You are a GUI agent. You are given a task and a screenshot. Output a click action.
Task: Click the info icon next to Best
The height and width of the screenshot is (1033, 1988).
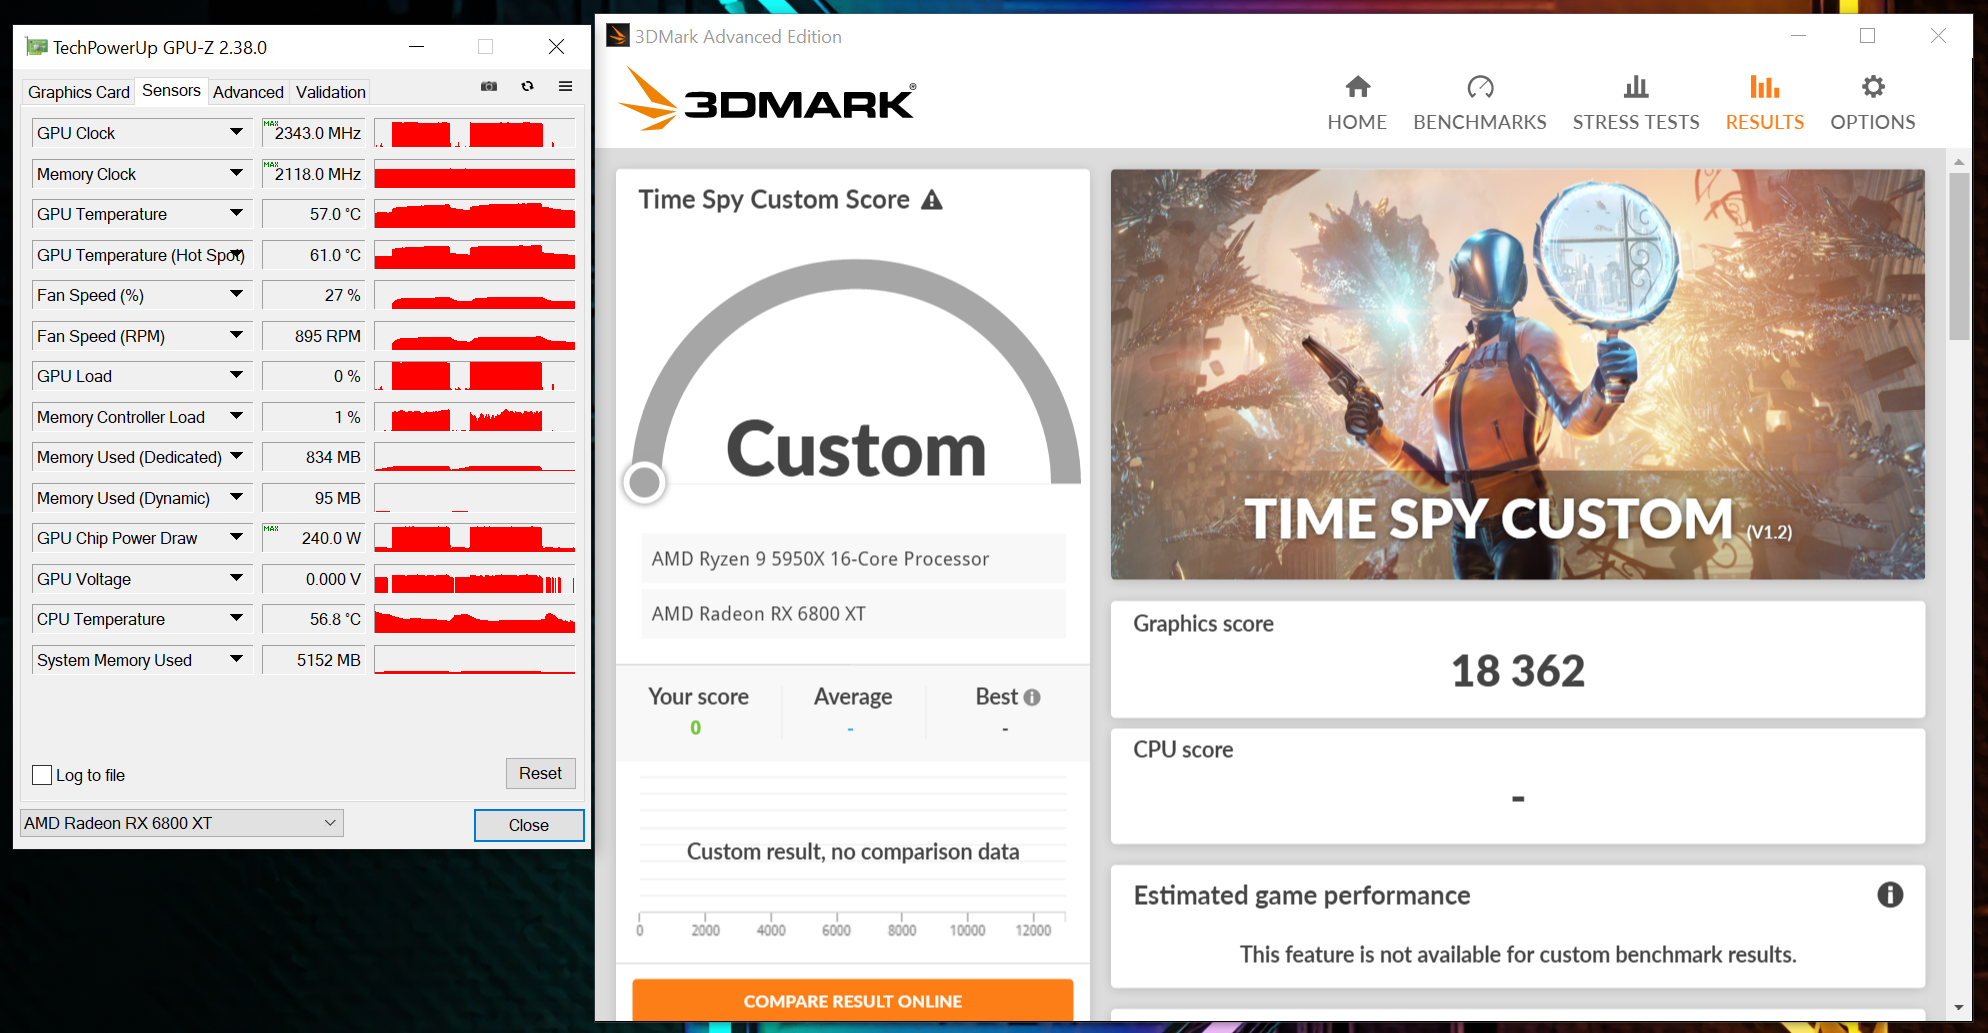coord(1032,697)
